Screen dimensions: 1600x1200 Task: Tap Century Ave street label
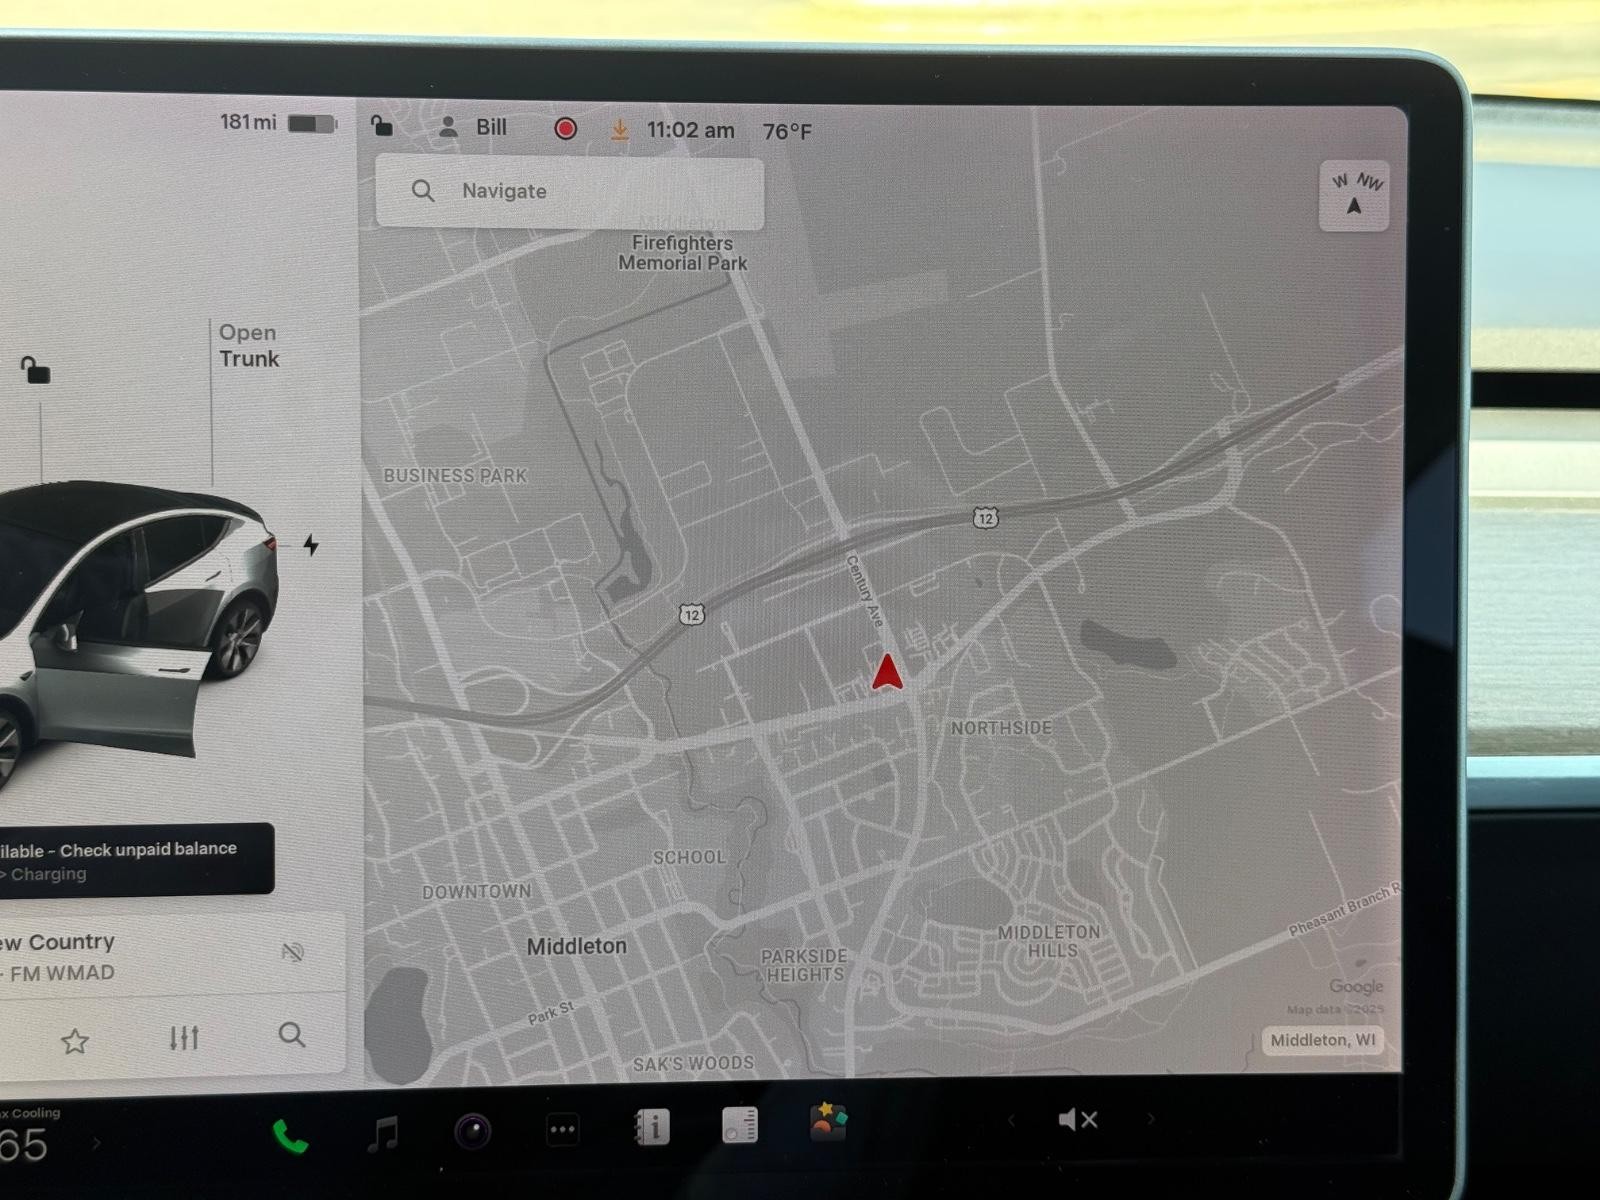tap(865, 591)
